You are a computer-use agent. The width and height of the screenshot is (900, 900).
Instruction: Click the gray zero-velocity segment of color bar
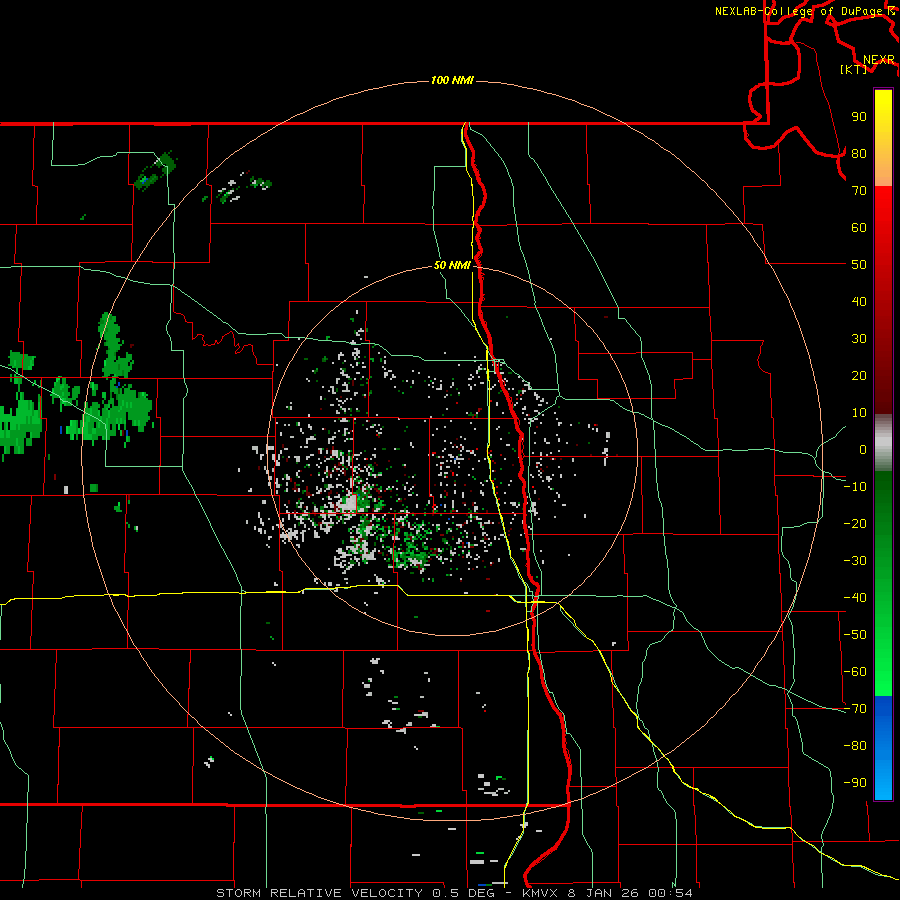[x=883, y=443]
